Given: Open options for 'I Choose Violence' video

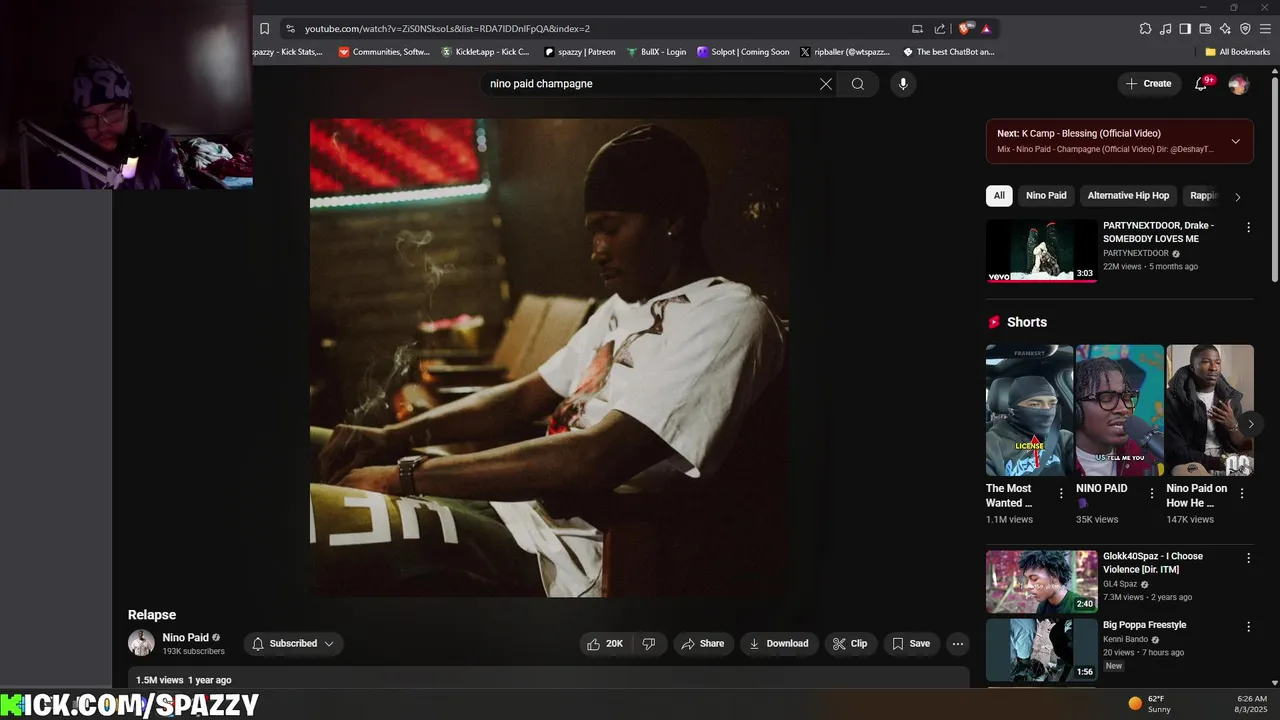Looking at the screenshot, I should point(1248,558).
